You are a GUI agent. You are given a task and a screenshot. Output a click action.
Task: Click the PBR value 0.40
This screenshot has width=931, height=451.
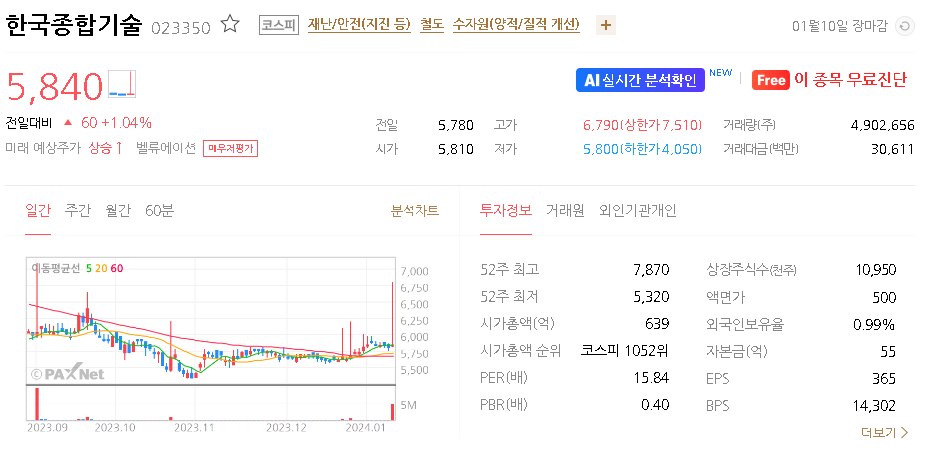pos(655,405)
